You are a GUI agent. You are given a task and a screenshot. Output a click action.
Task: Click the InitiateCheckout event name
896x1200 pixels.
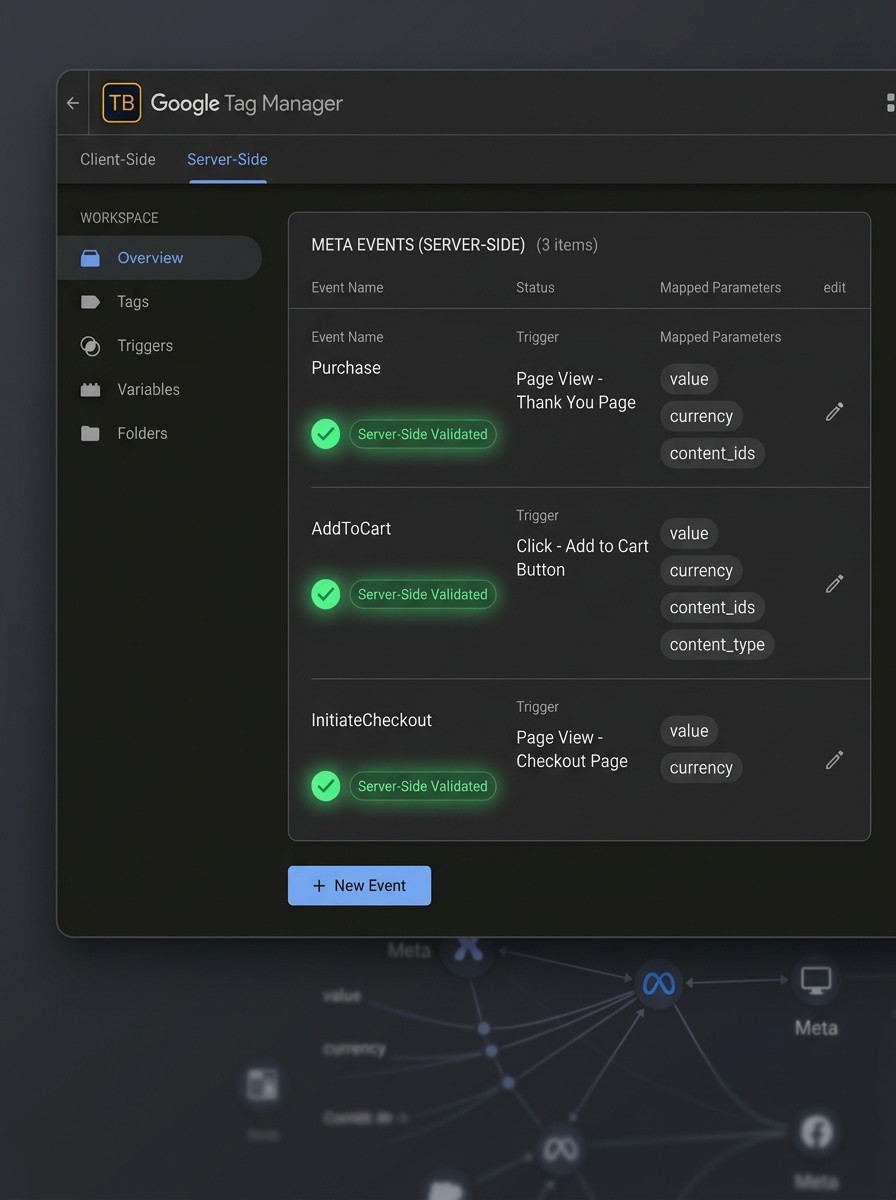tap(372, 720)
